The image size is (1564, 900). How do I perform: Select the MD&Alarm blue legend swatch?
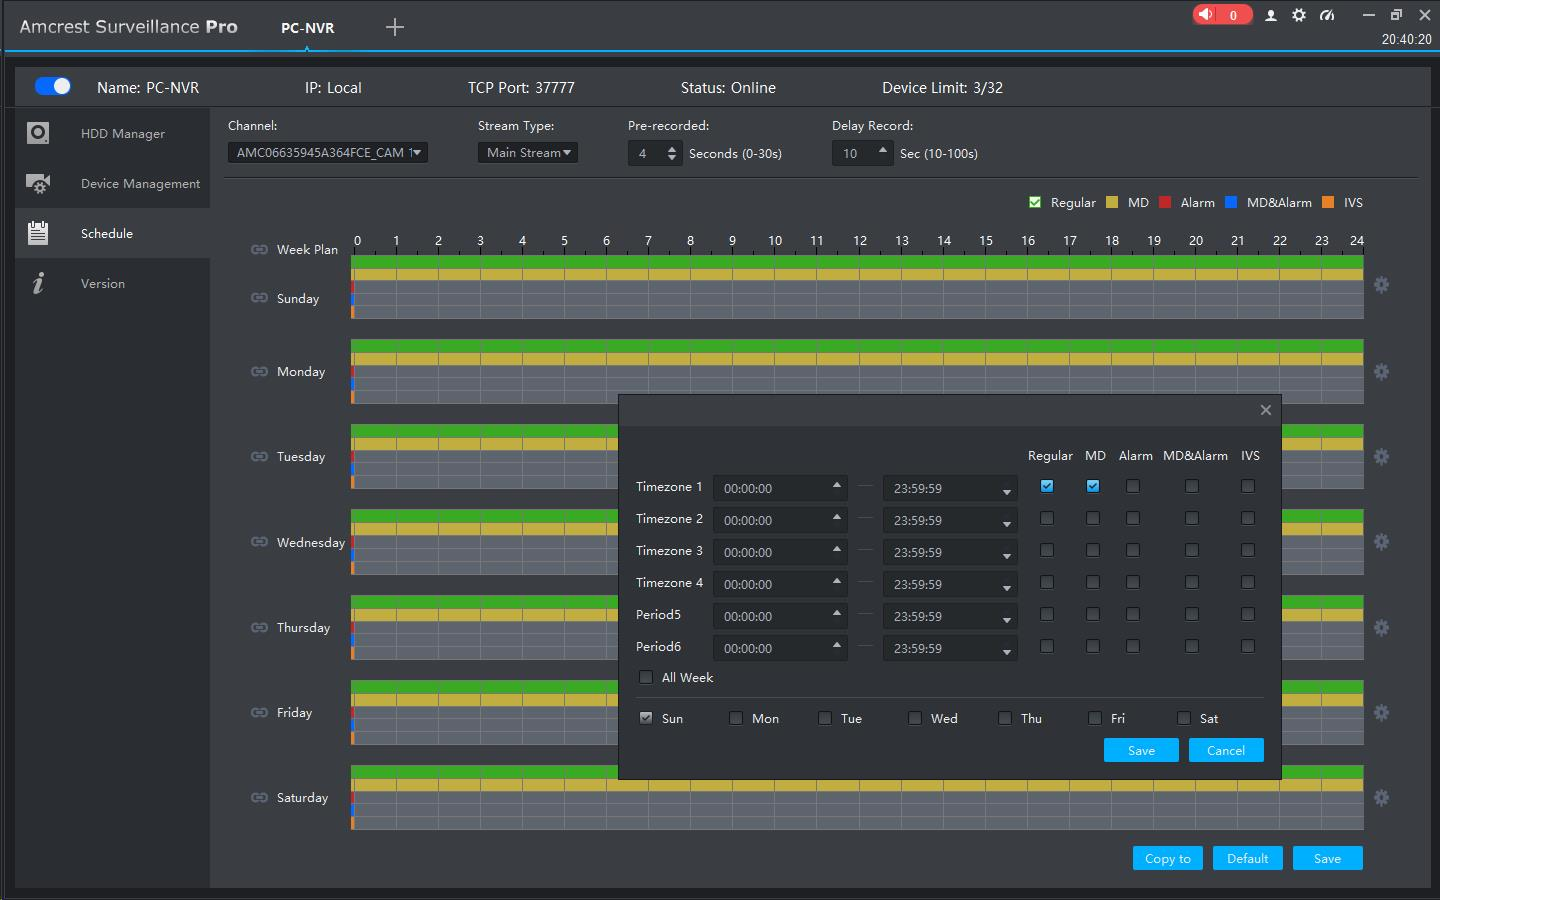coord(1231,202)
